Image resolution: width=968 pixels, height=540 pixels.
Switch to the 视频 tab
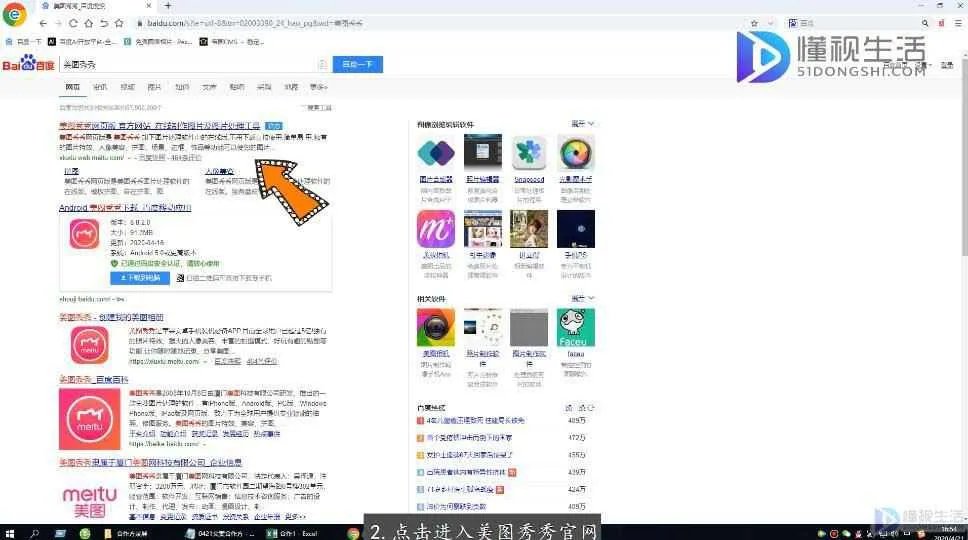pos(127,87)
